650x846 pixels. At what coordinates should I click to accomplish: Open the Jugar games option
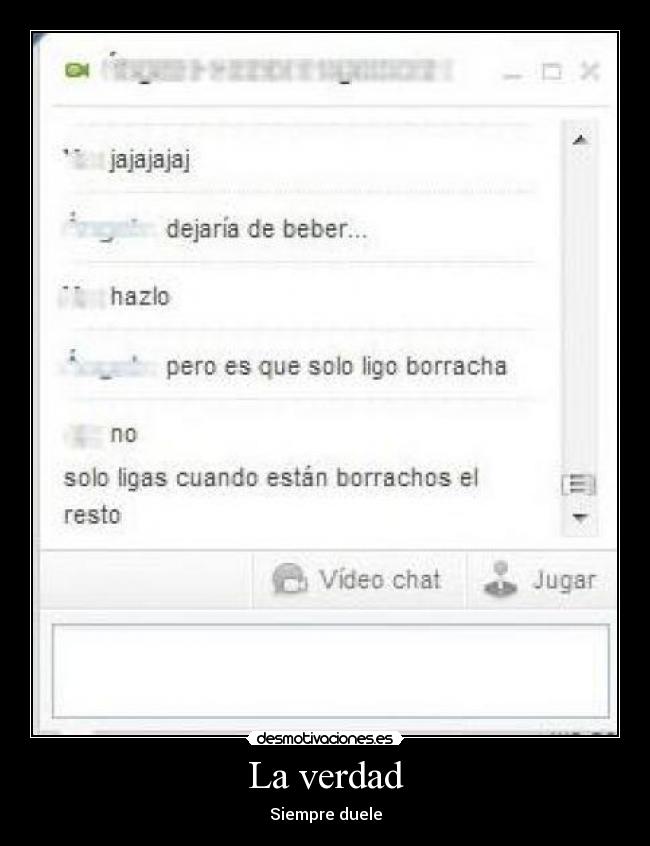click(x=541, y=580)
